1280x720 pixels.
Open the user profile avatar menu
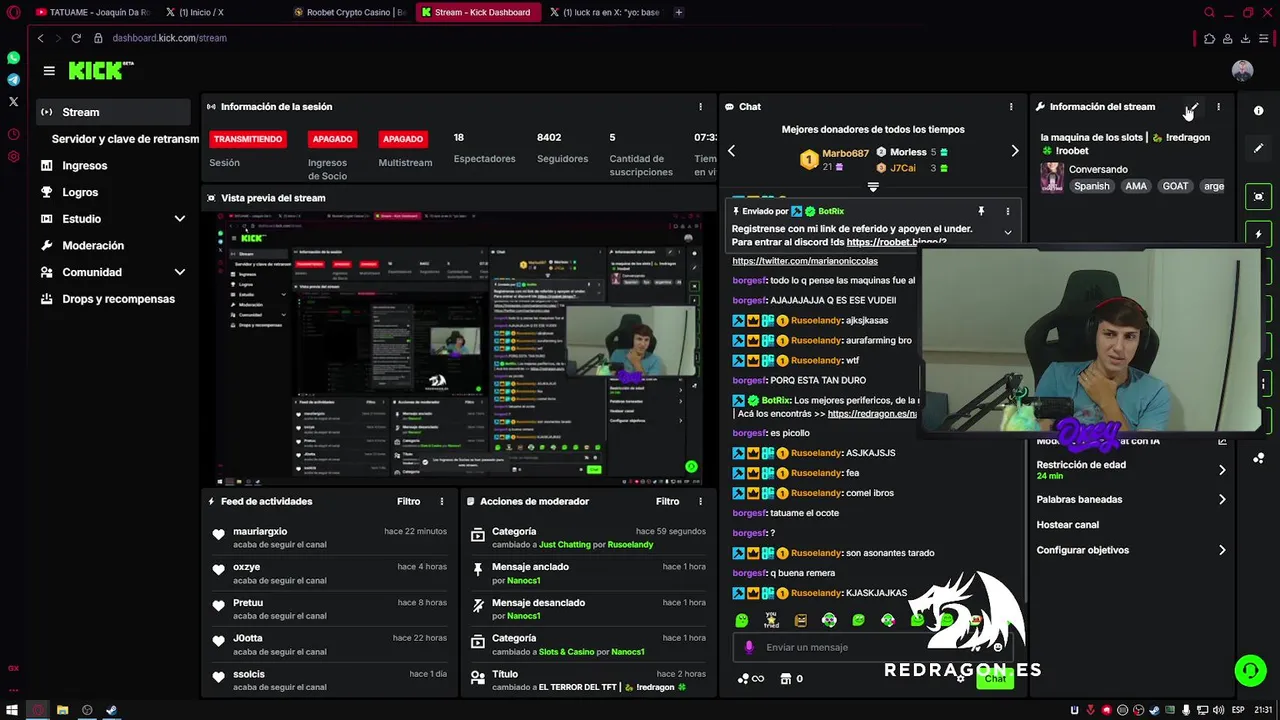click(1242, 71)
